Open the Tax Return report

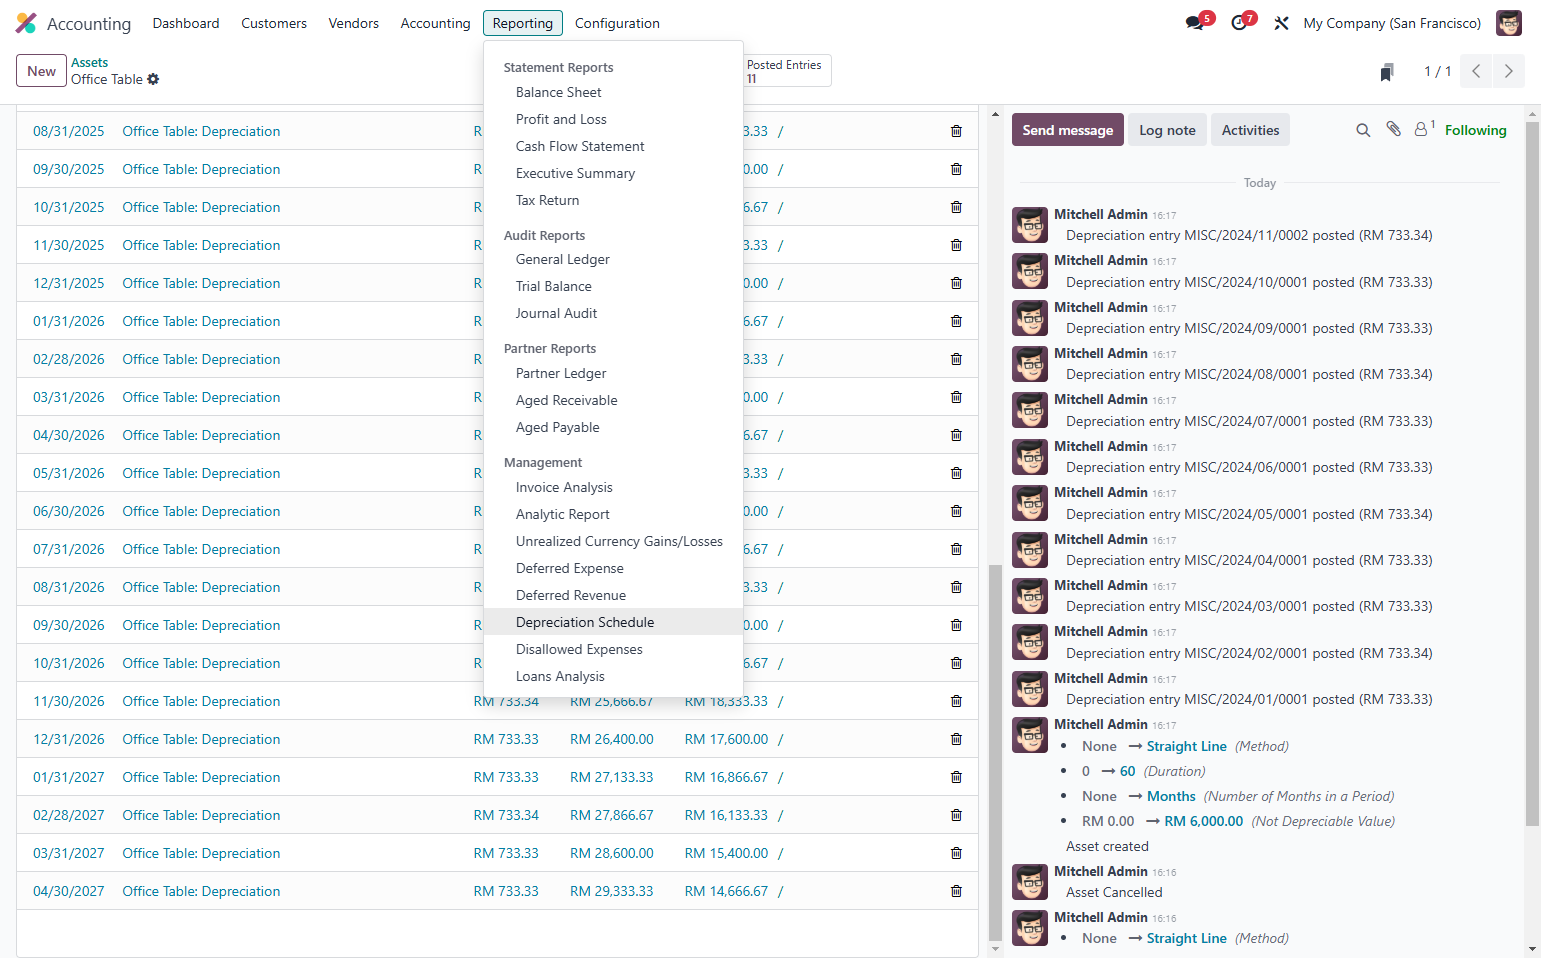613,200
